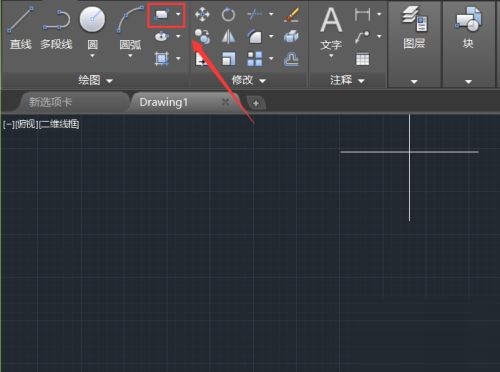
Task: Activate the Scale tool
Action: [229, 59]
